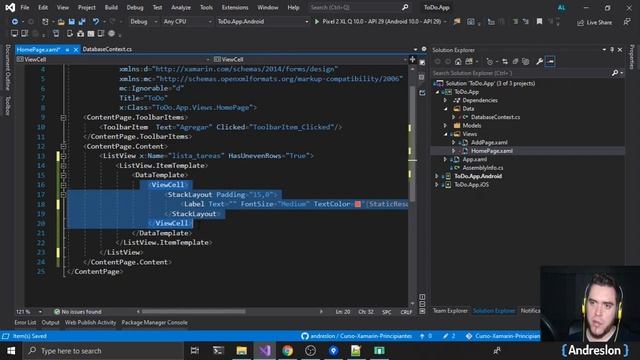Pin the HomePage.xaml tab
Viewport: 640px width, 360px height.
[x=67, y=49]
